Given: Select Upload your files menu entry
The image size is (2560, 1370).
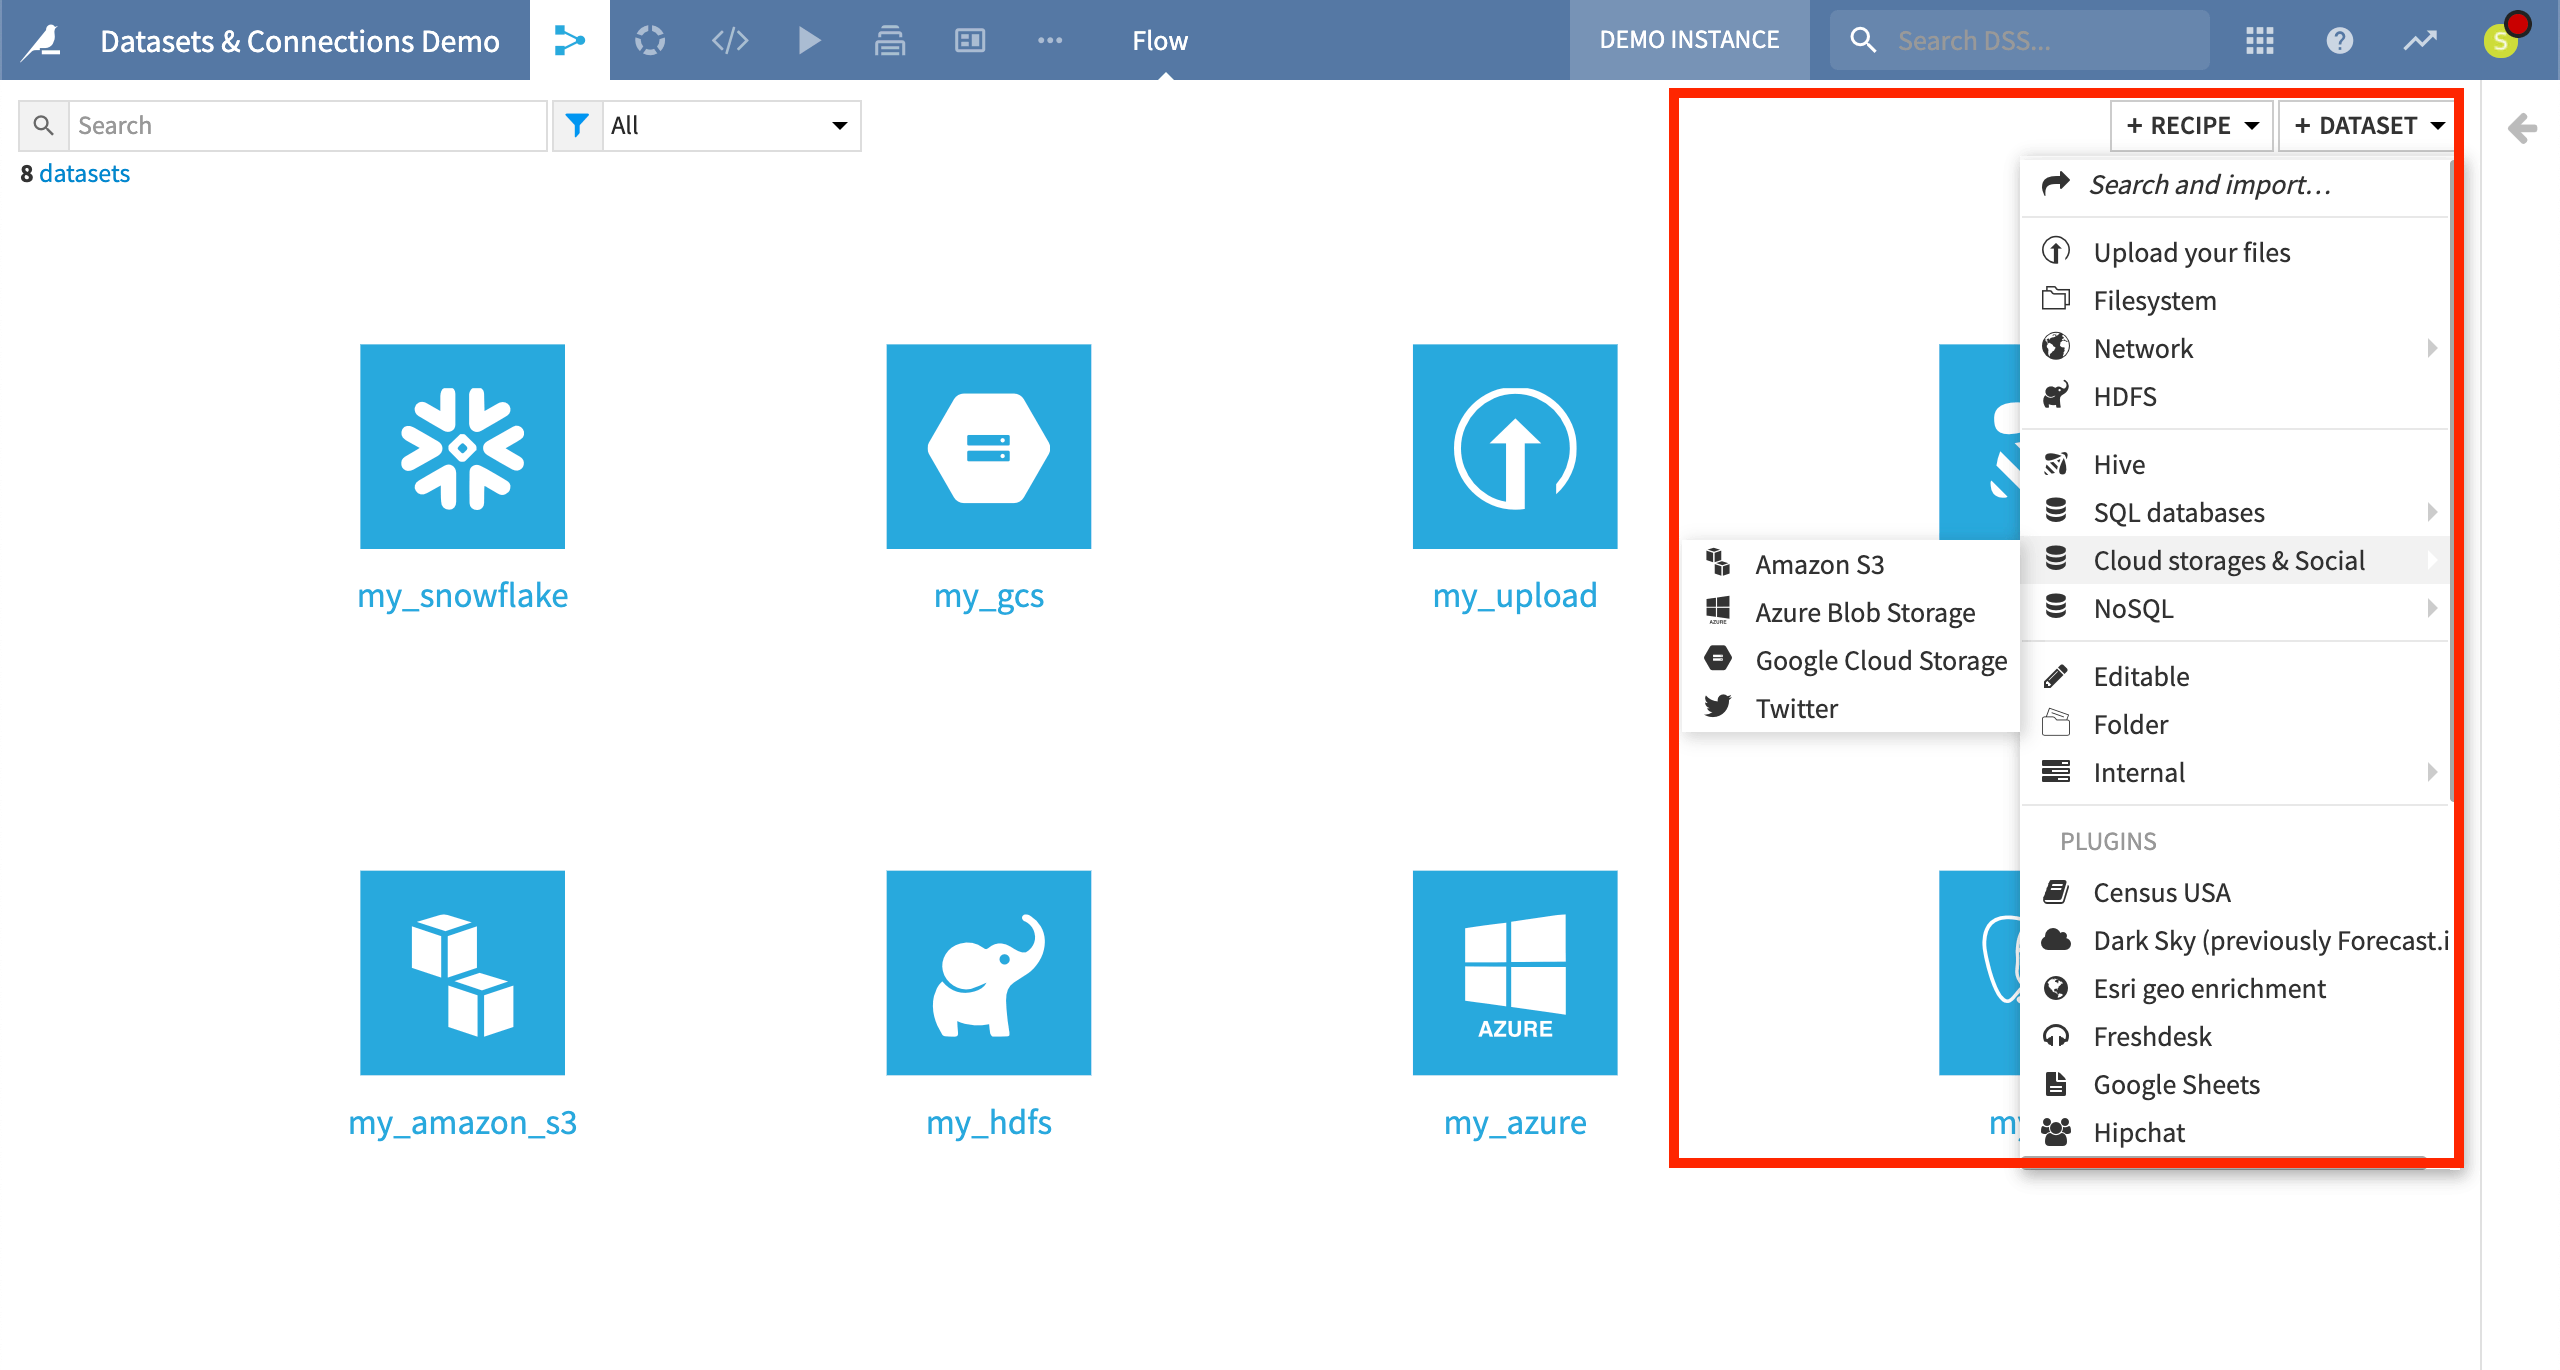Looking at the screenshot, I should click(2191, 253).
